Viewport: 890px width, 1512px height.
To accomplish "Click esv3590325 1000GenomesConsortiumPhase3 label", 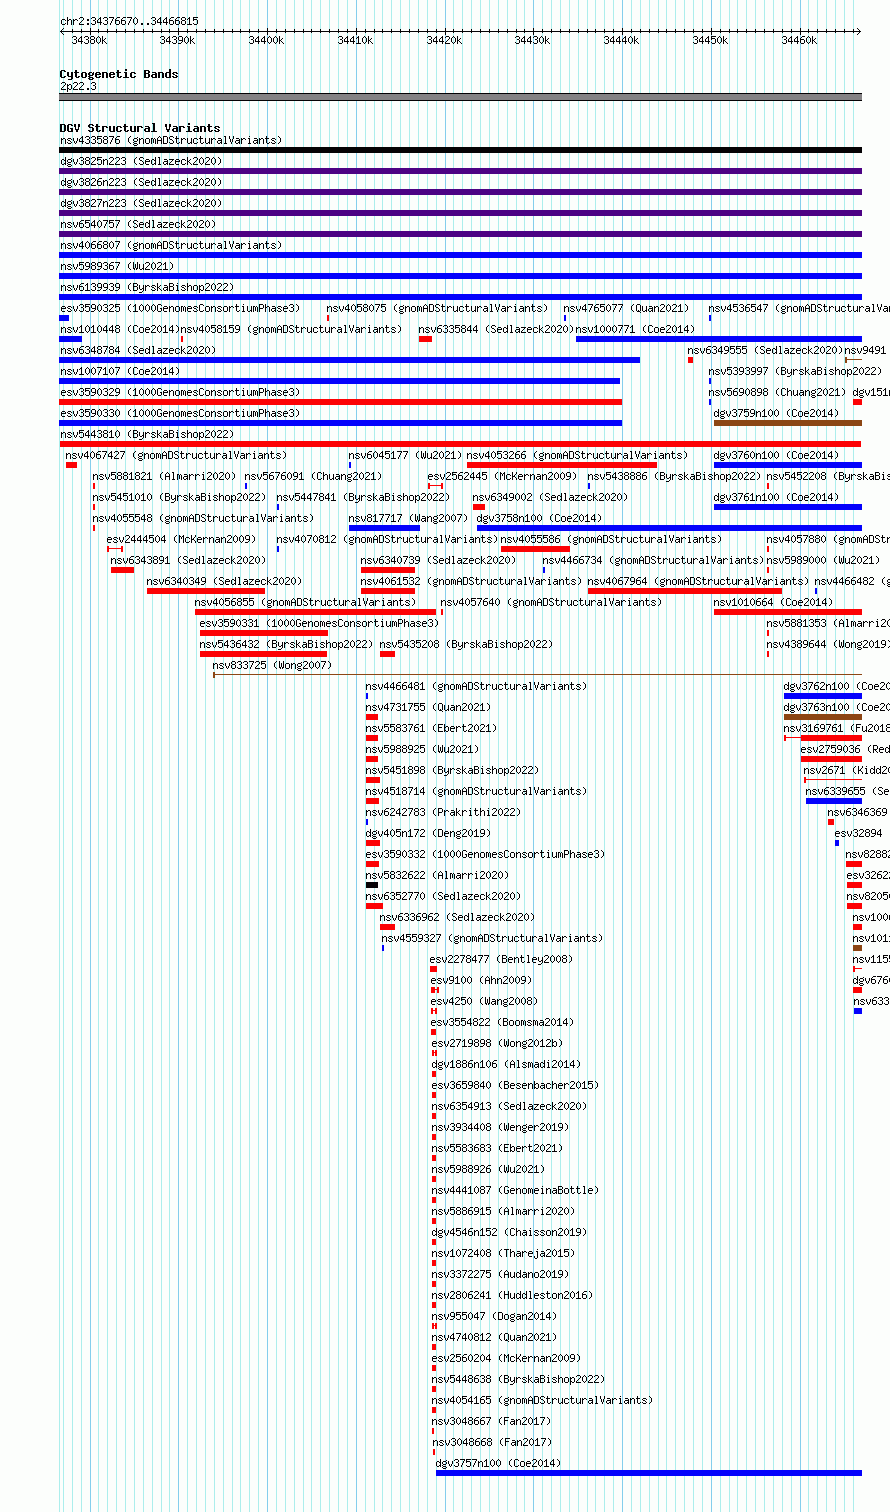I will pyautogui.click(x=180, y=308).
